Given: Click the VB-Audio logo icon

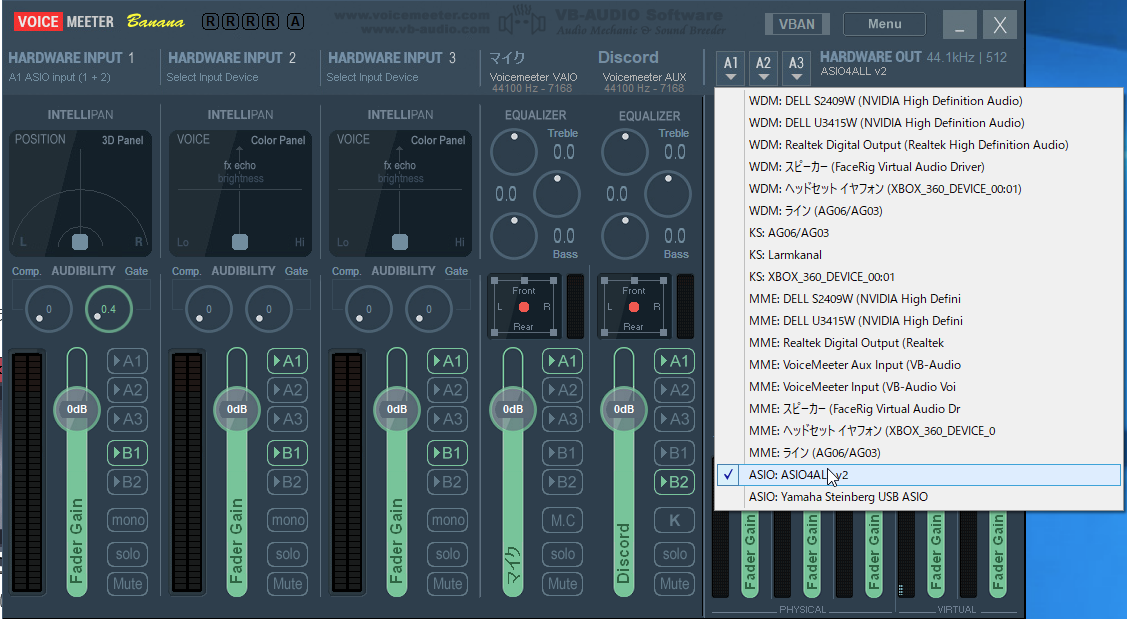Looking at the screenshot, I should pyautogui.click(x=522, y=22).
